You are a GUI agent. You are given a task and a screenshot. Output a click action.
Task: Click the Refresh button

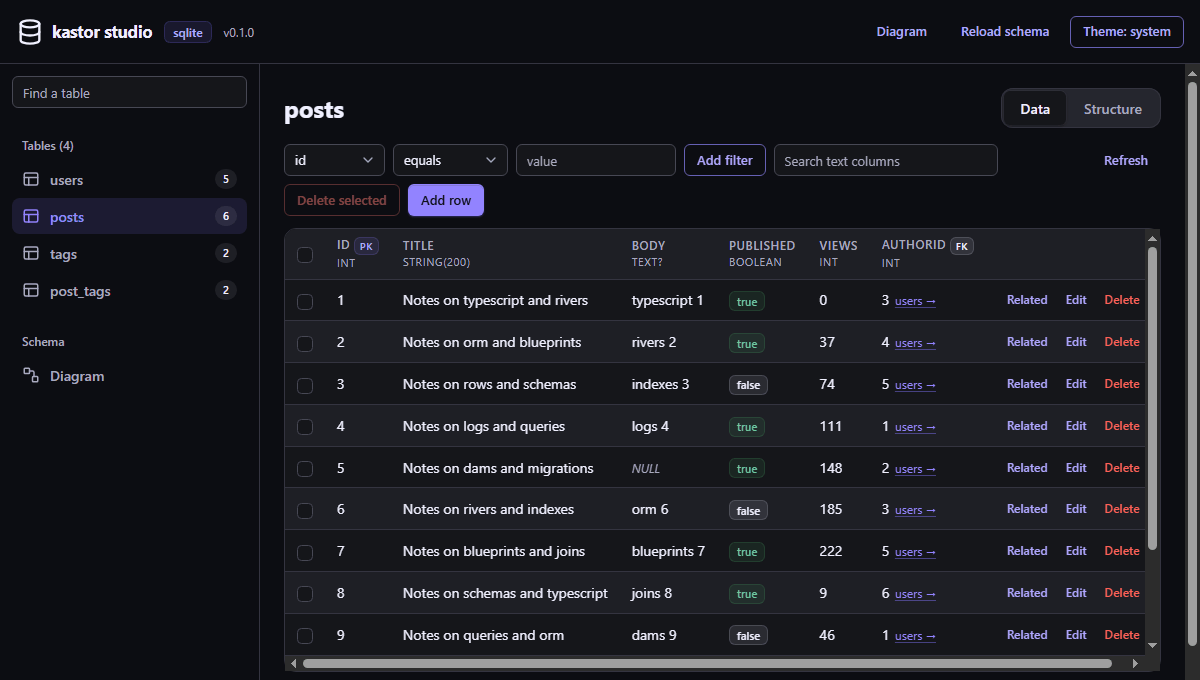(x=1126, y=160)
